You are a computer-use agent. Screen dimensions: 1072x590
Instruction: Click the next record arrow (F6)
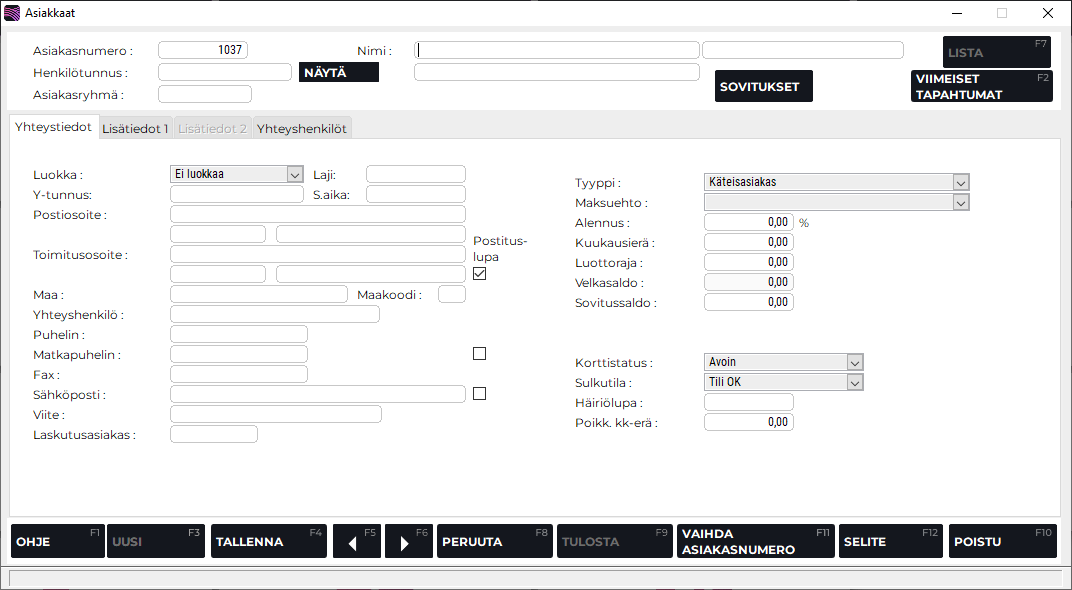(x=408, y=541)
